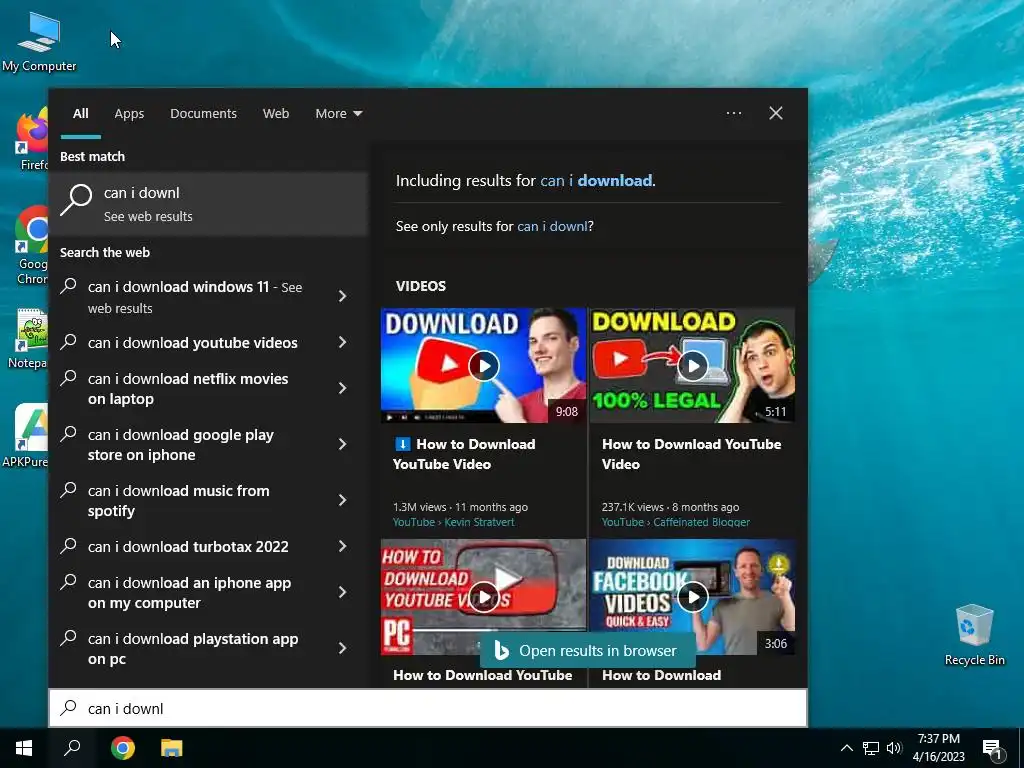Open the network status tray icon

pyautogui.click(x=871, y=748)
